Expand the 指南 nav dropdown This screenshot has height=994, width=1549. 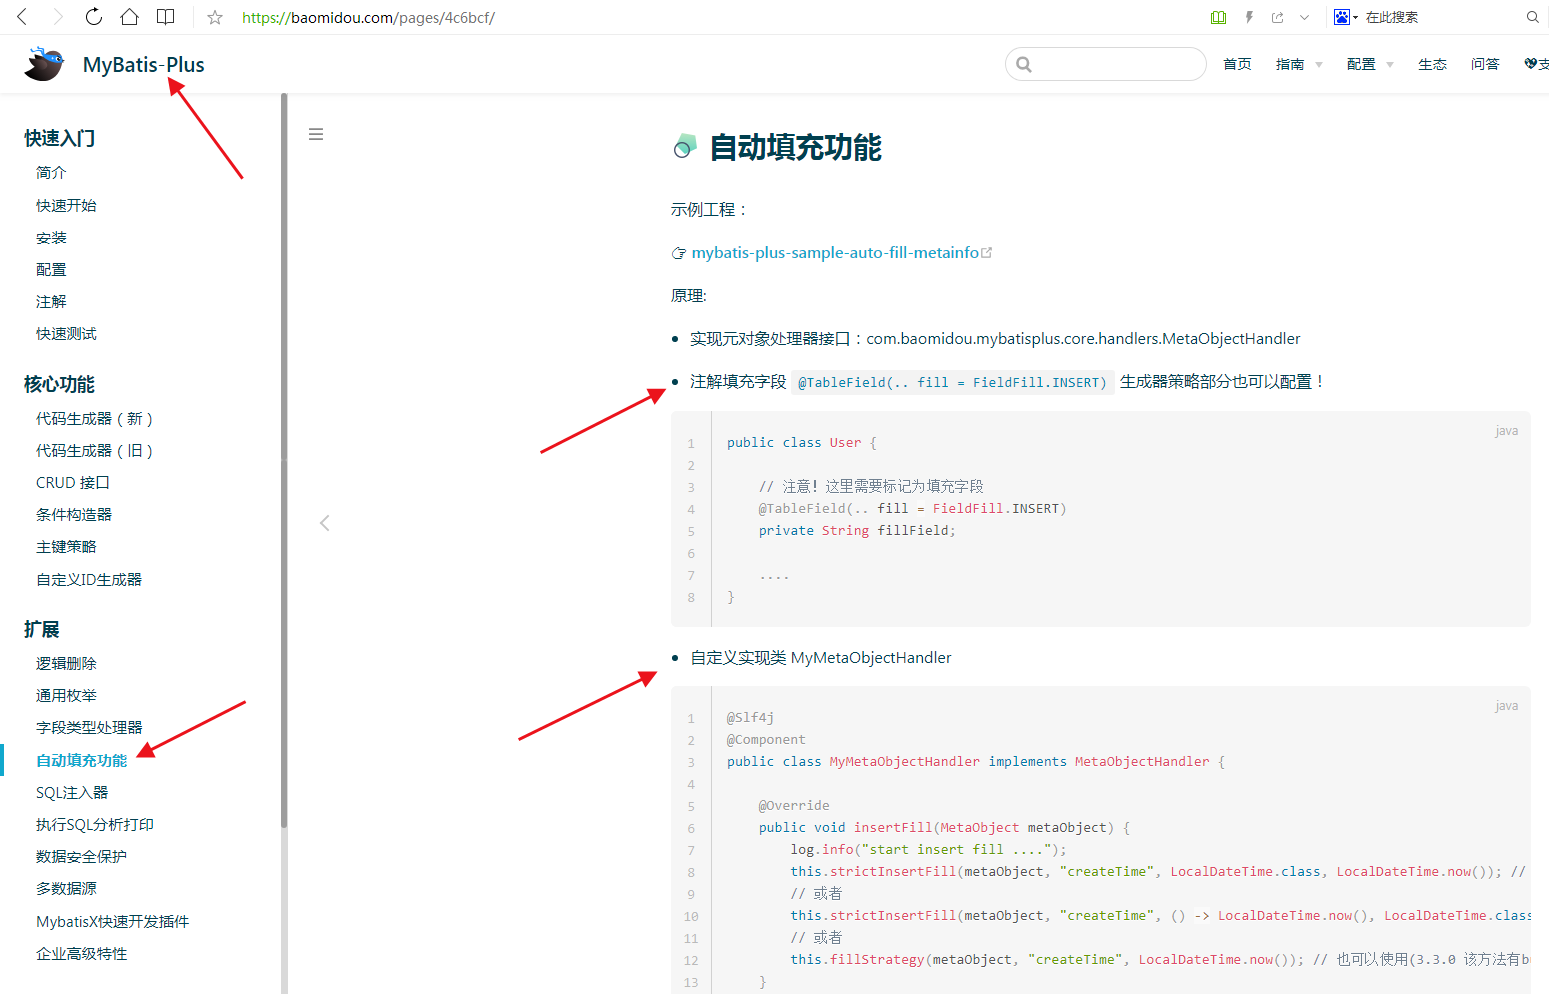tap(1299, 64)
